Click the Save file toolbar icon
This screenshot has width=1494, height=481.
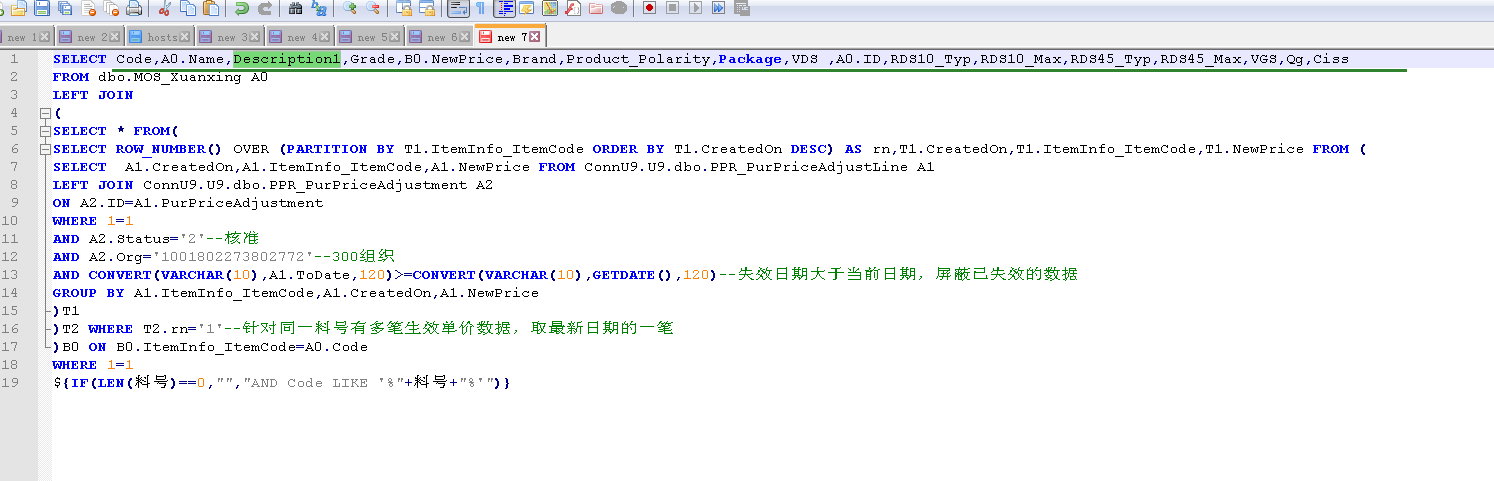point(42,8)
